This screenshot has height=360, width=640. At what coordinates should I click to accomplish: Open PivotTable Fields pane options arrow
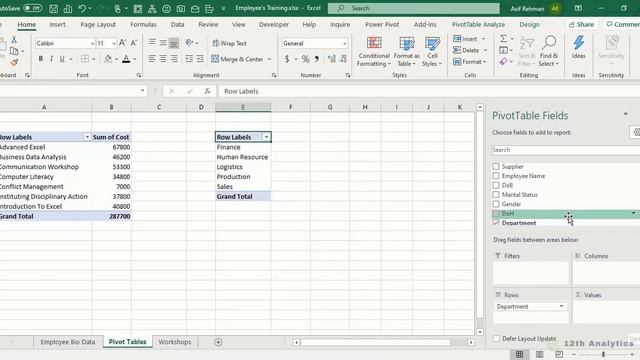click(x=626, y=114)
